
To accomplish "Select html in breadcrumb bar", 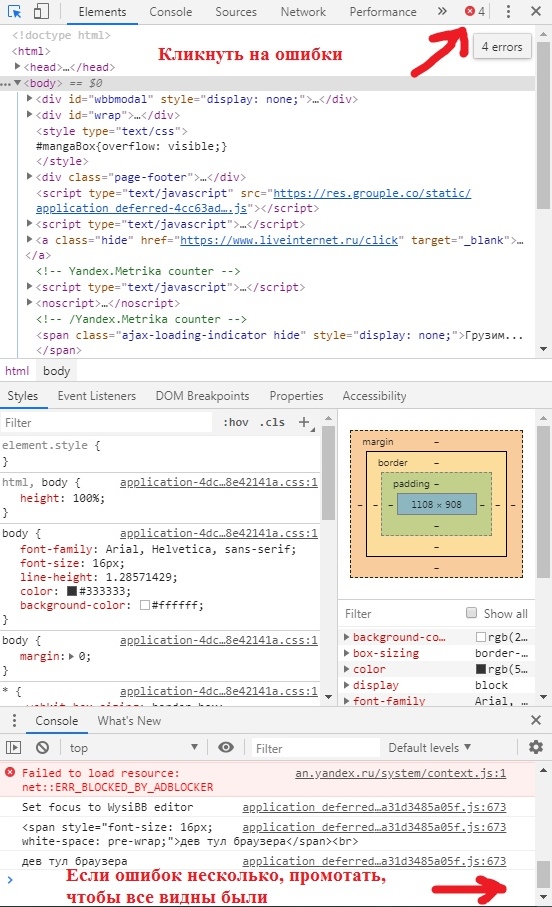I will [17, 371].
